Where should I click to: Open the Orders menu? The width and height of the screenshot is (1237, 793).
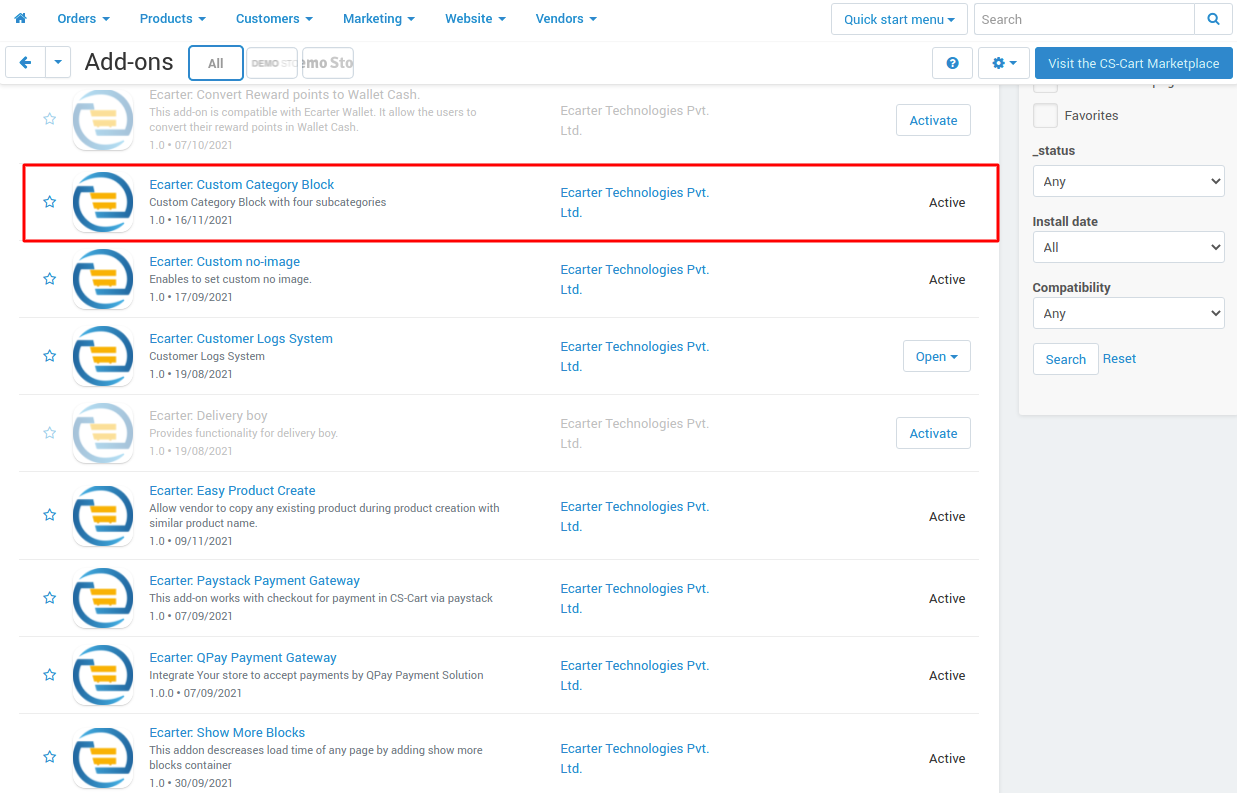[x=83, y=18]
